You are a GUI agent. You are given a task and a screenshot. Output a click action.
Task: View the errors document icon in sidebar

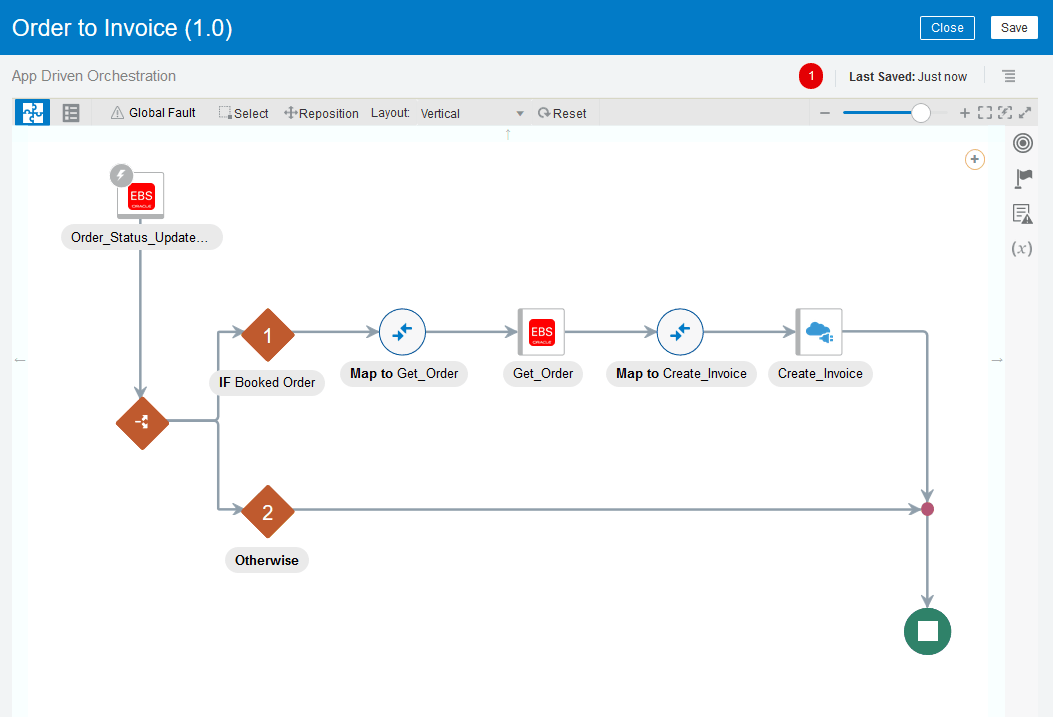click(1022, 213)
